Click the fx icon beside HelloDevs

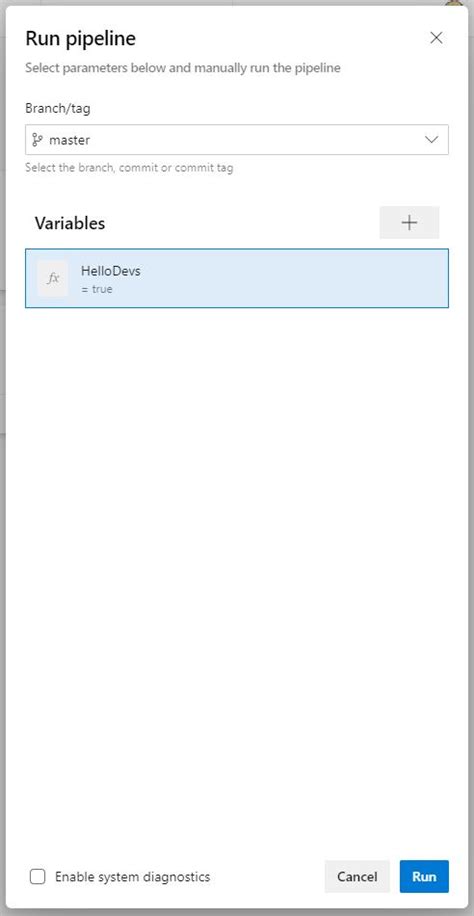(53, 279)
